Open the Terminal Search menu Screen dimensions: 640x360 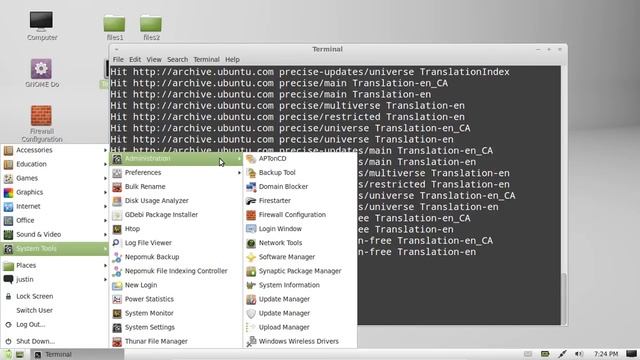pos(178,60)
